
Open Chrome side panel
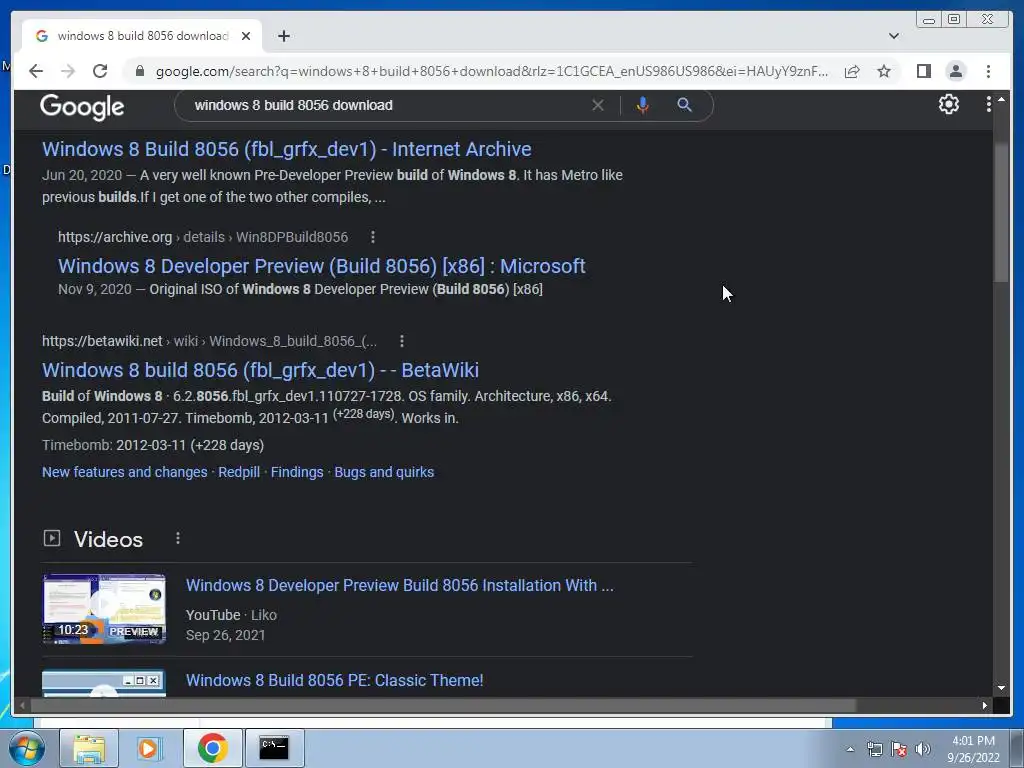click(x=923, y=71)
